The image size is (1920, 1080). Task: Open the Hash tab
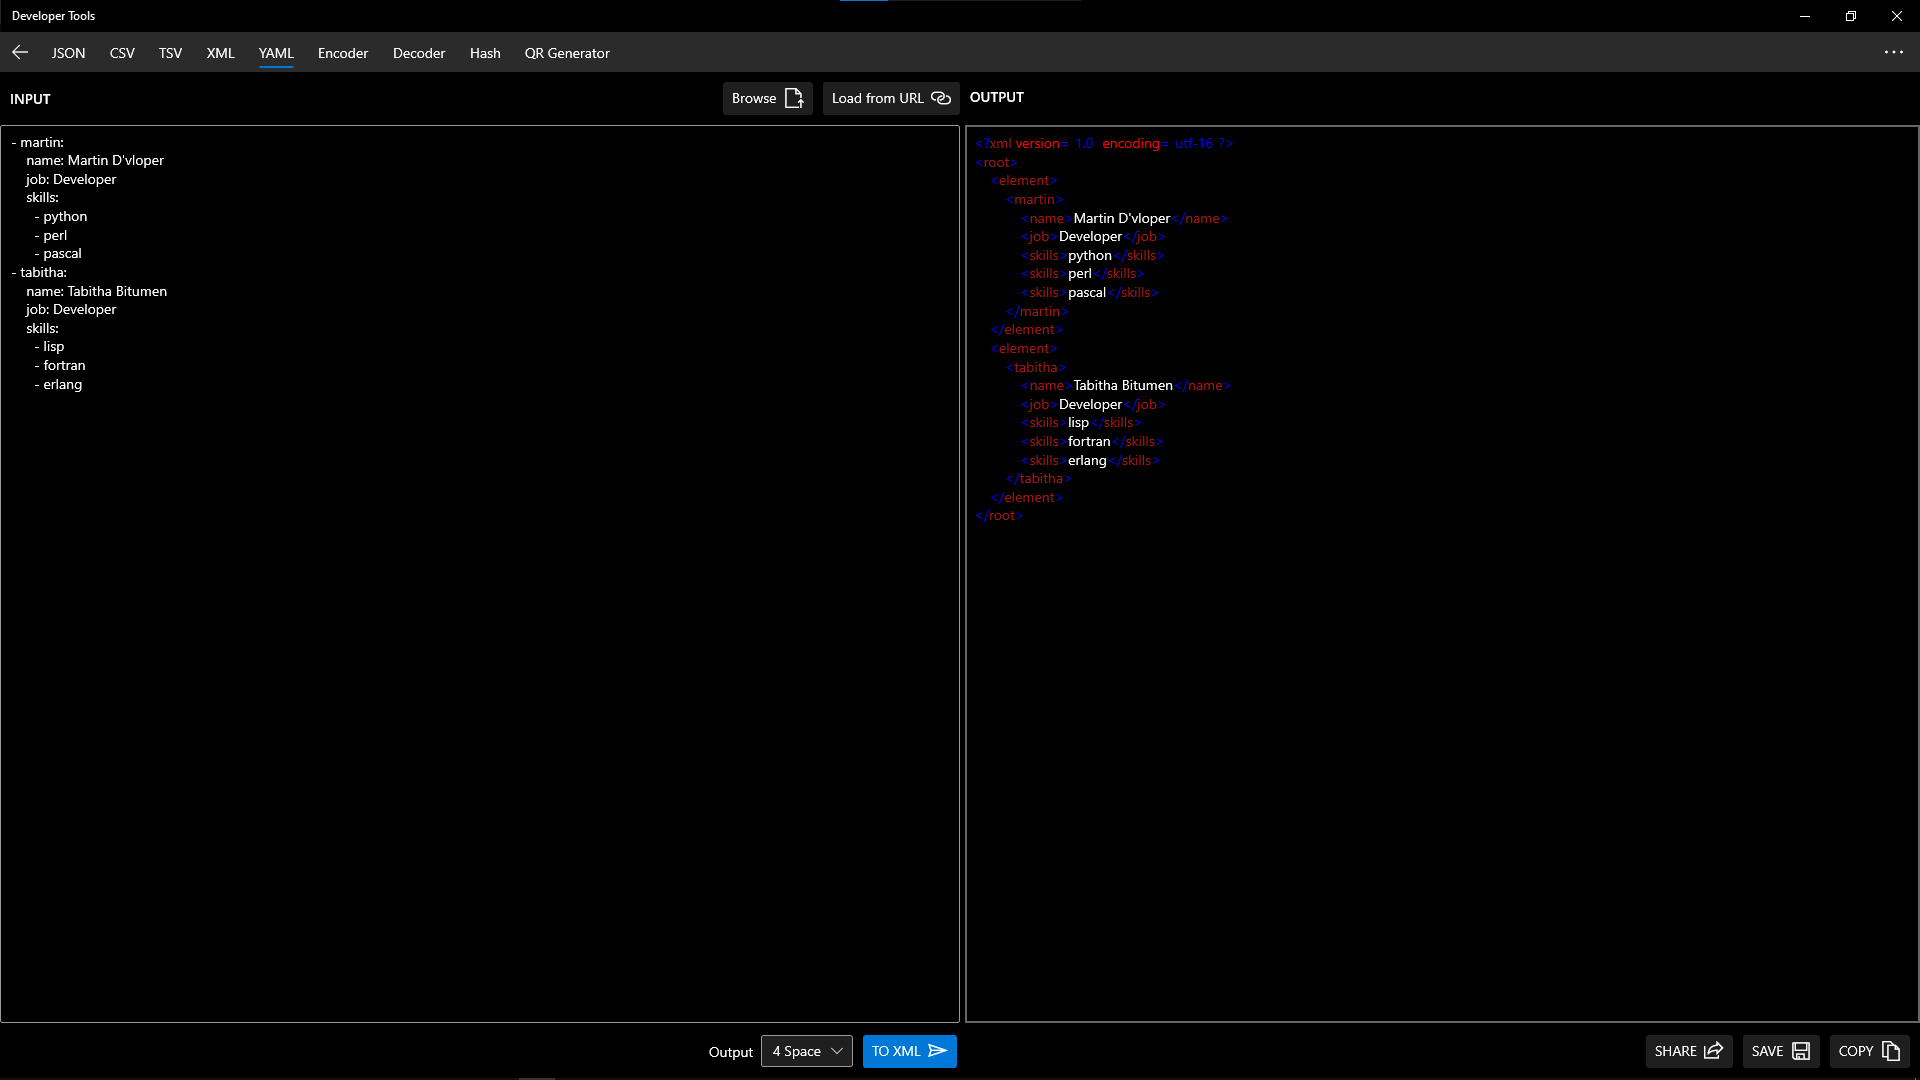485,53
